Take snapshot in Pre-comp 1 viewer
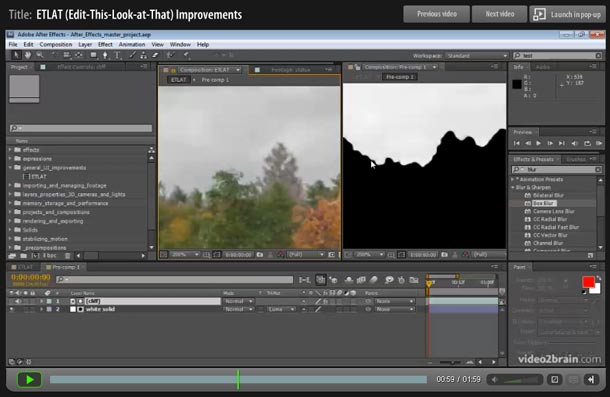This screenshot has width=610, height=397. (445, 255)
